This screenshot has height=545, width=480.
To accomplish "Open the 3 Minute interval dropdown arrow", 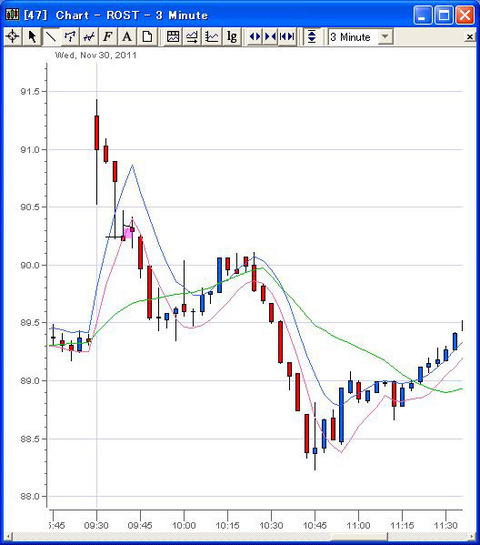I will pyautogui.click(x=385, y=37).
